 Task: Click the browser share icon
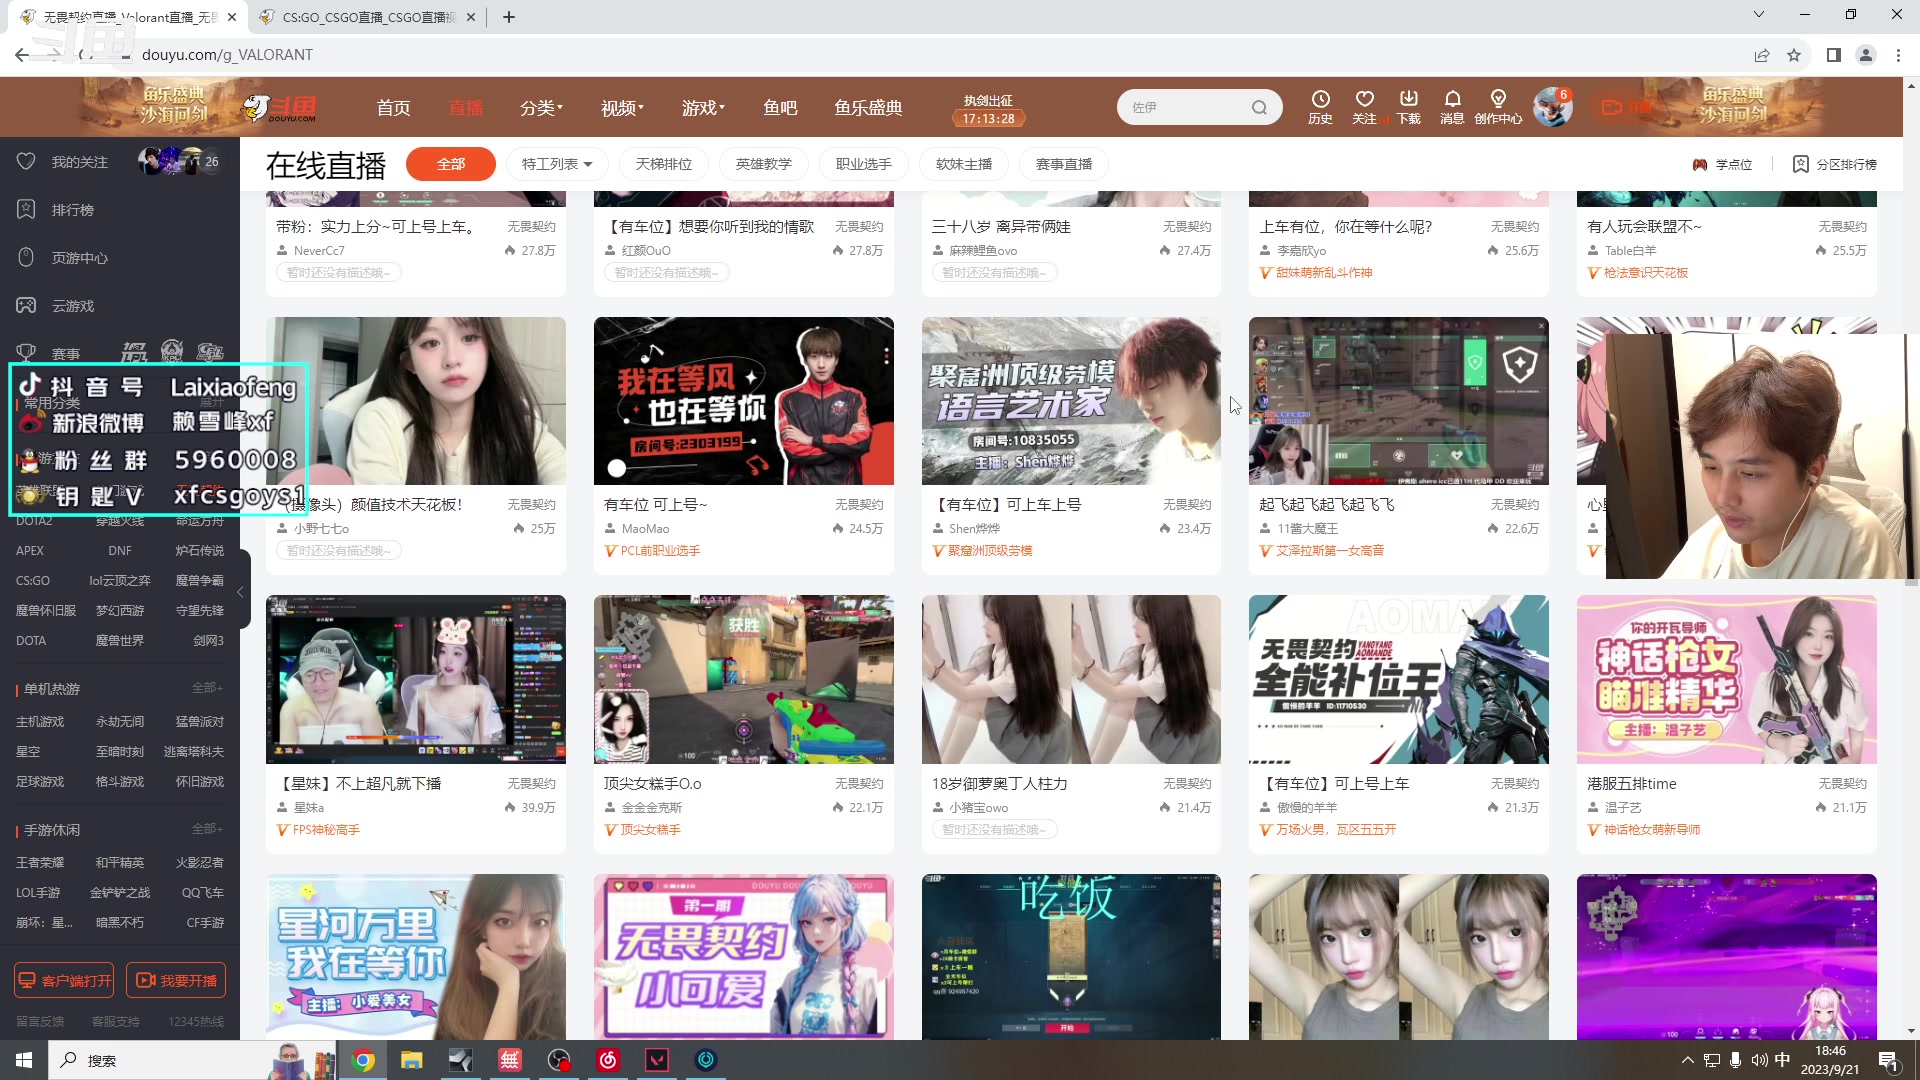coord(1762,55)
